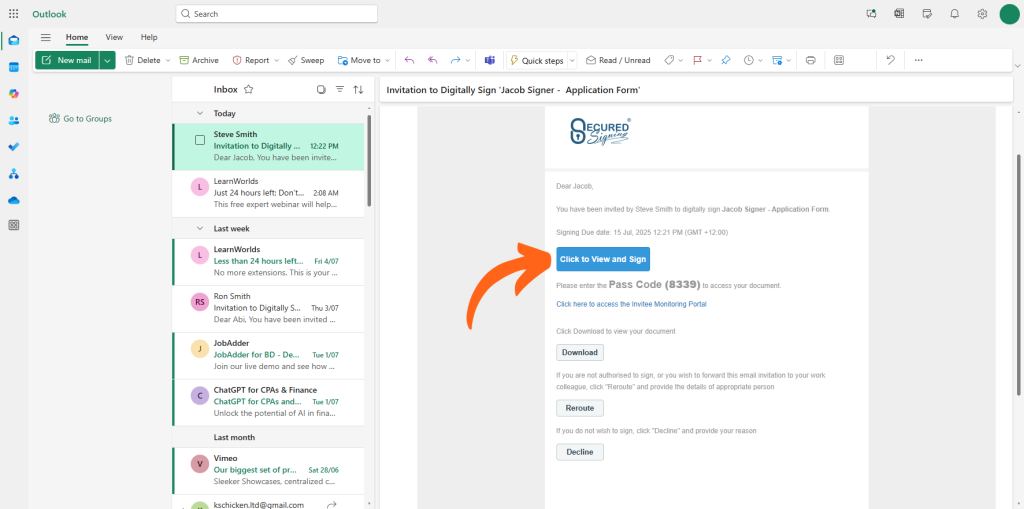Image resolution: width=1024 pixels, height=509 pixels.
Task: Open LearnWorlds 'Just 24 hours left' email
Action: 268,193
